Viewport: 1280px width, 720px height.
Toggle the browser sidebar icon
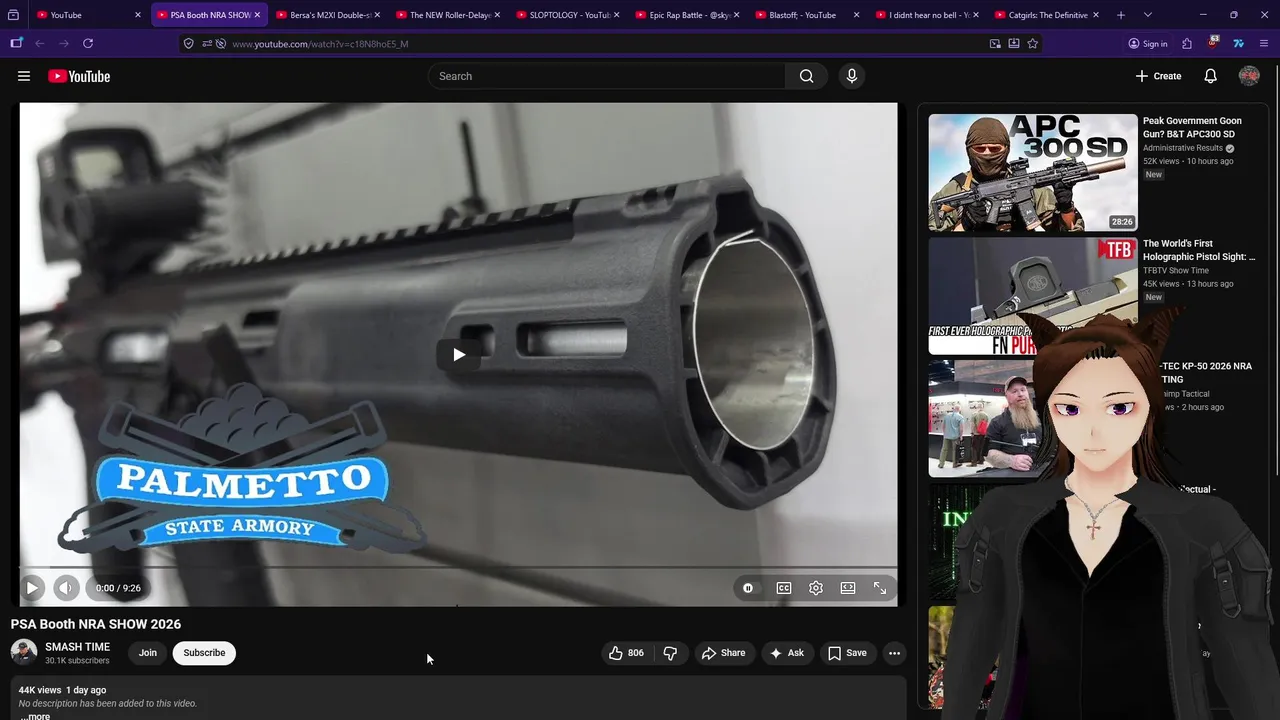point(16,43)
